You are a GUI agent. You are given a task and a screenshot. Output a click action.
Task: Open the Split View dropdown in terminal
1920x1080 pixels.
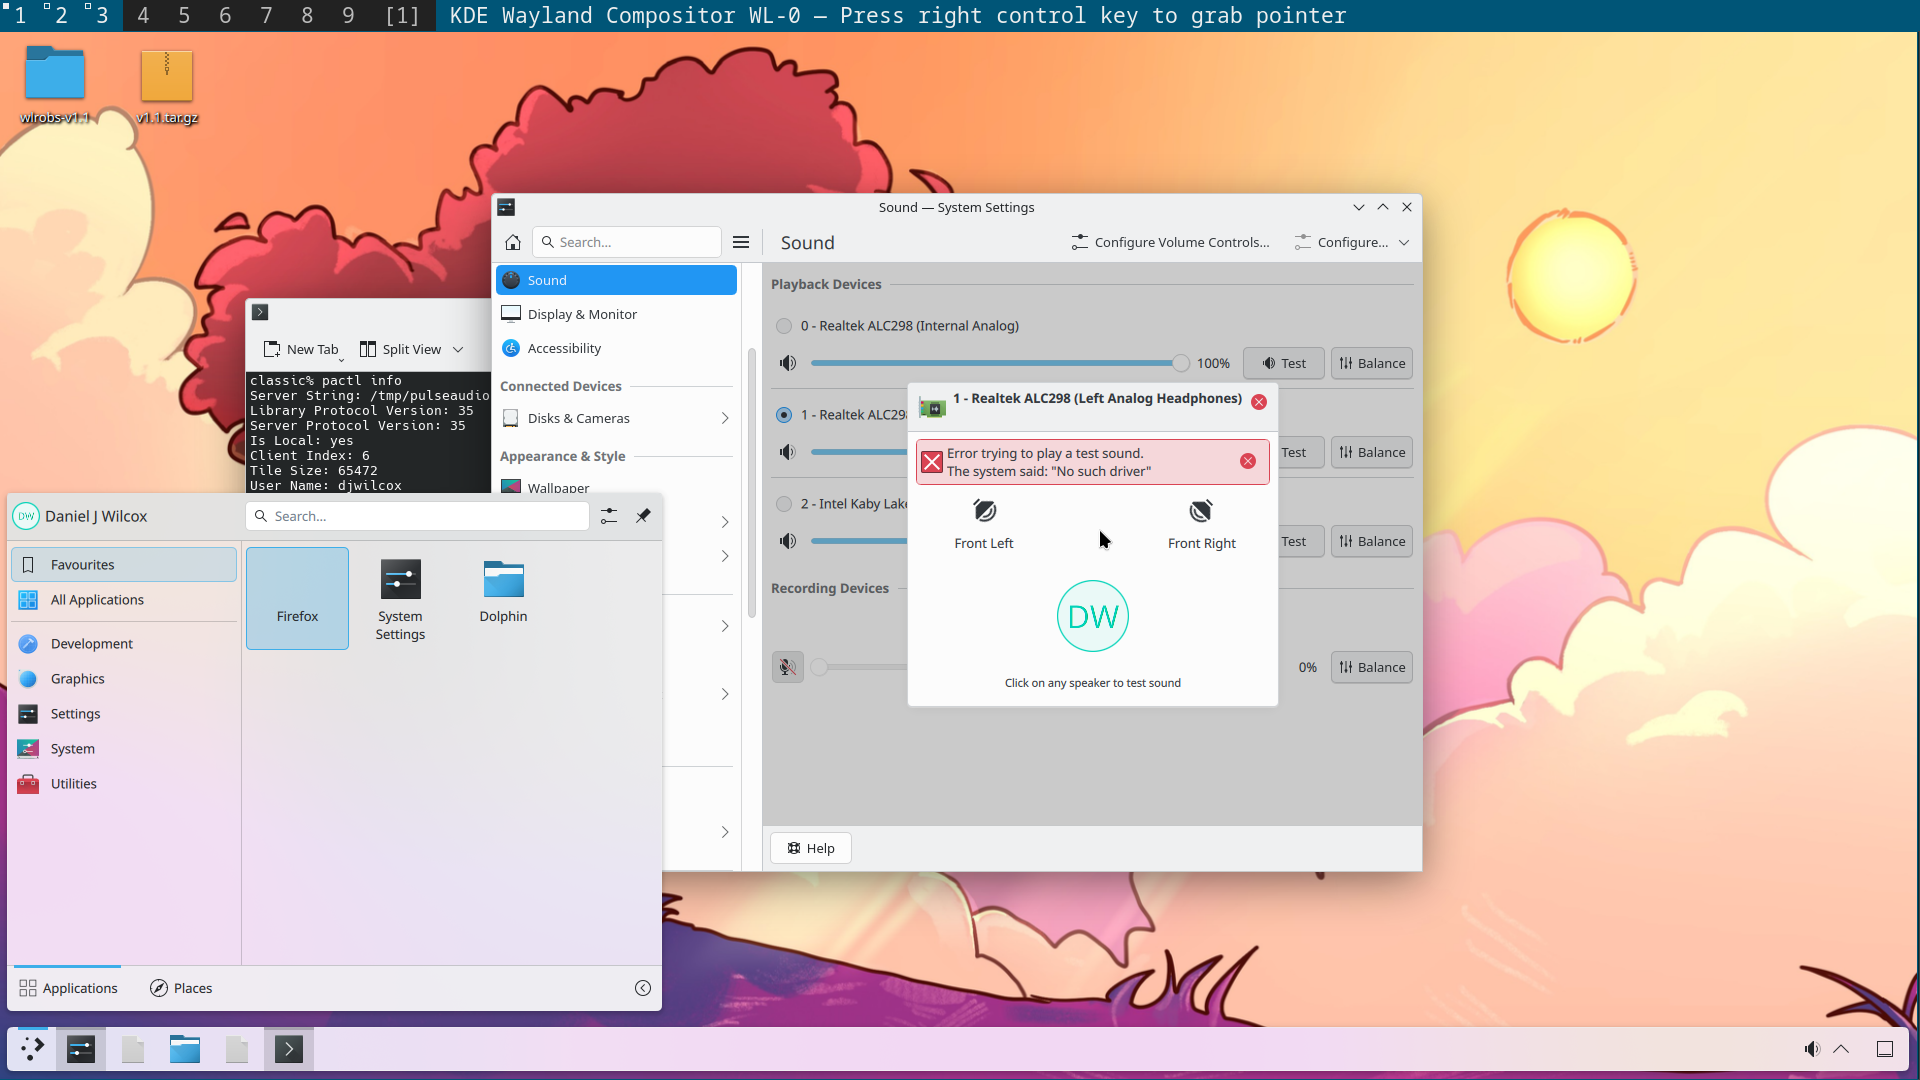(458, 349)
